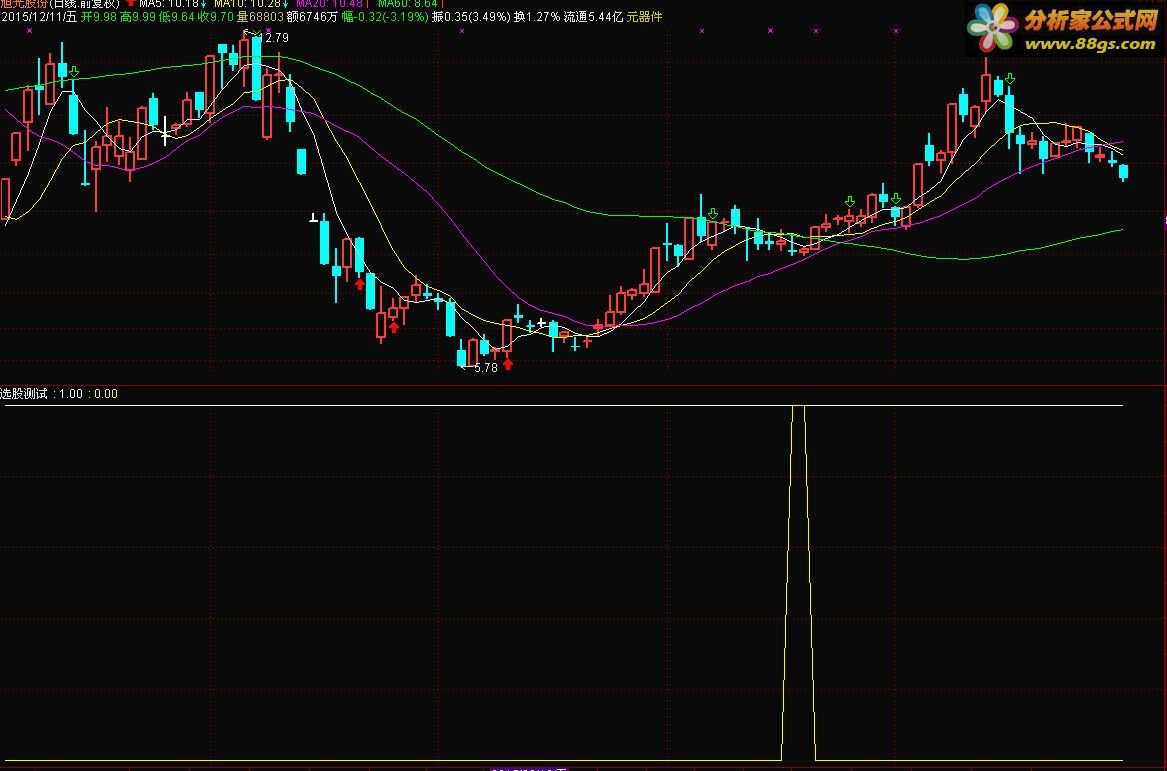1167x771 pixels.
Task: Click the turnover amount 额6746万
Action: click(x=313, y=16)
